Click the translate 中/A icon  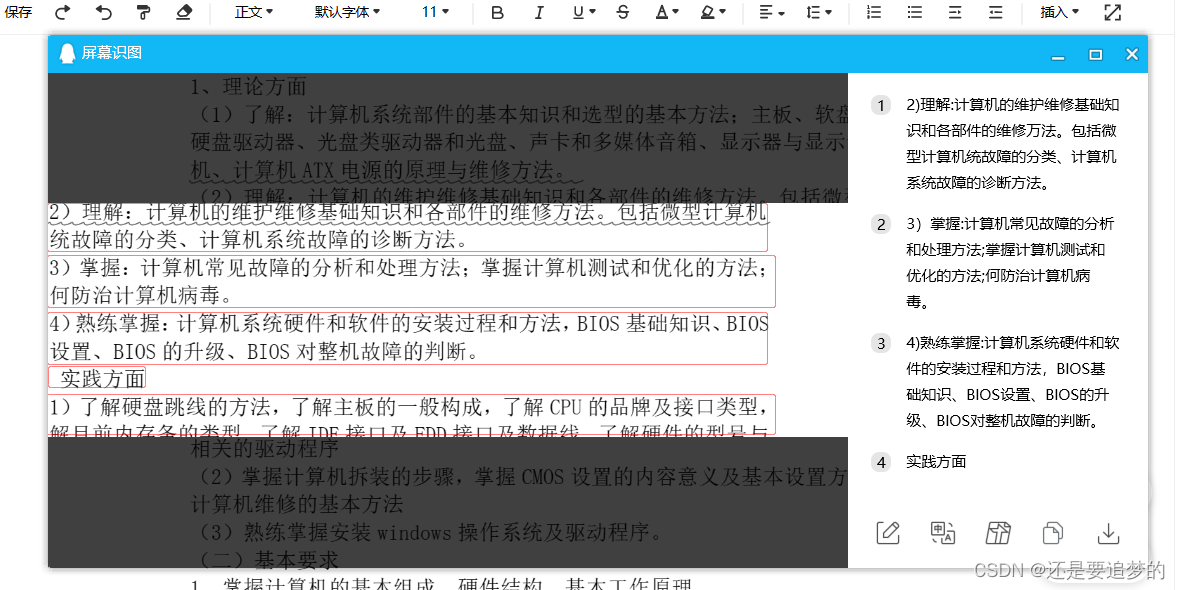[943, 532]
